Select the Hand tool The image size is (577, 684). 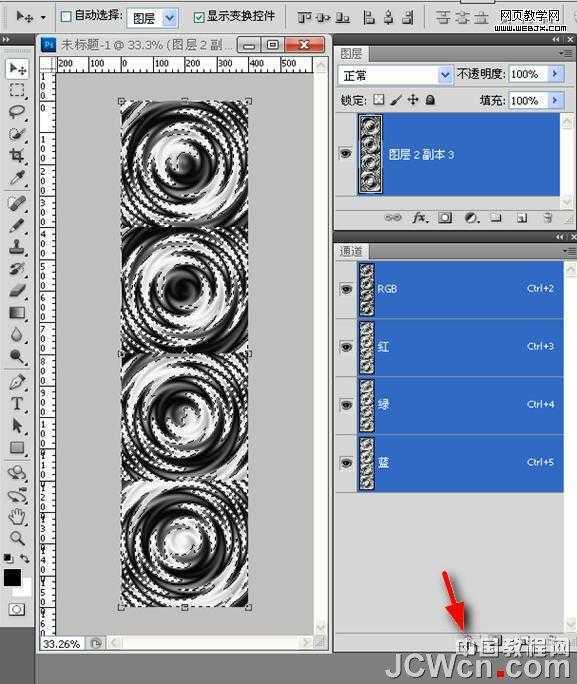coord(17,517)
